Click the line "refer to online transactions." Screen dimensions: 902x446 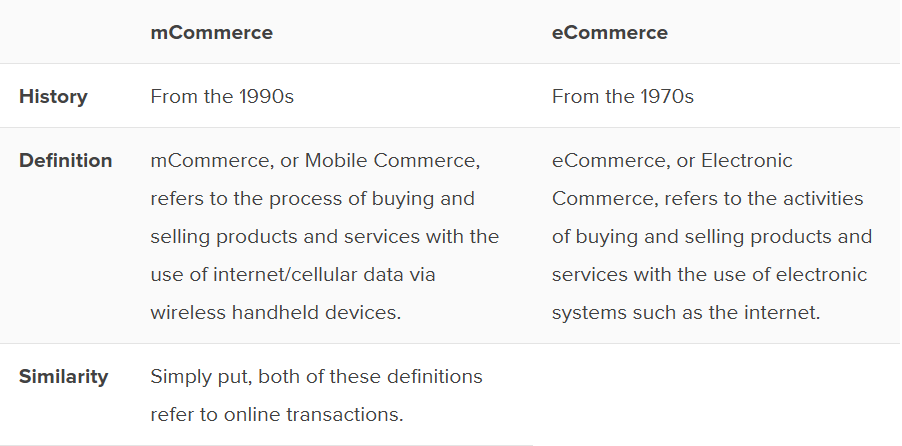[x=276, y=414]
